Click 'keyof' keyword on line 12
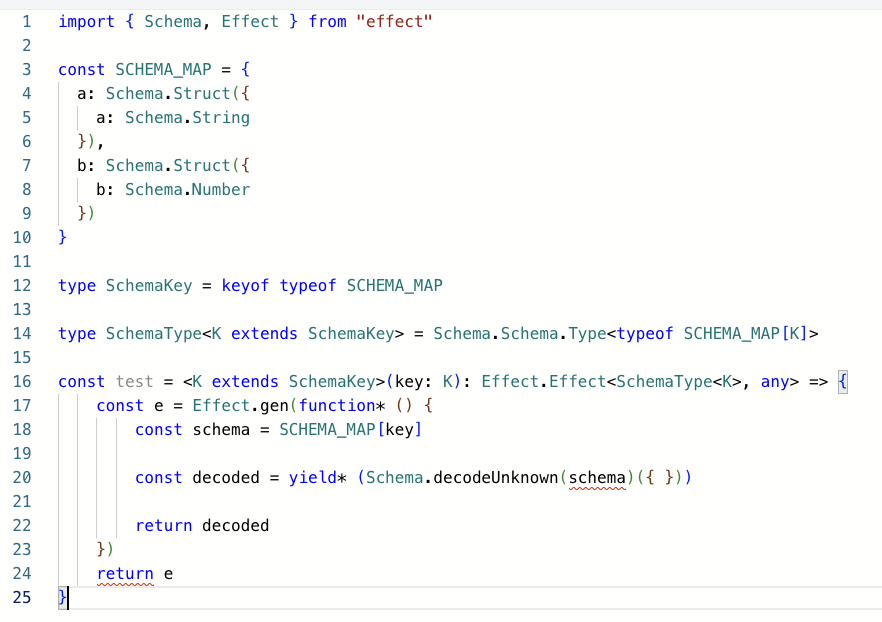This screenshot has width=882, height=622. click(245, 286)
